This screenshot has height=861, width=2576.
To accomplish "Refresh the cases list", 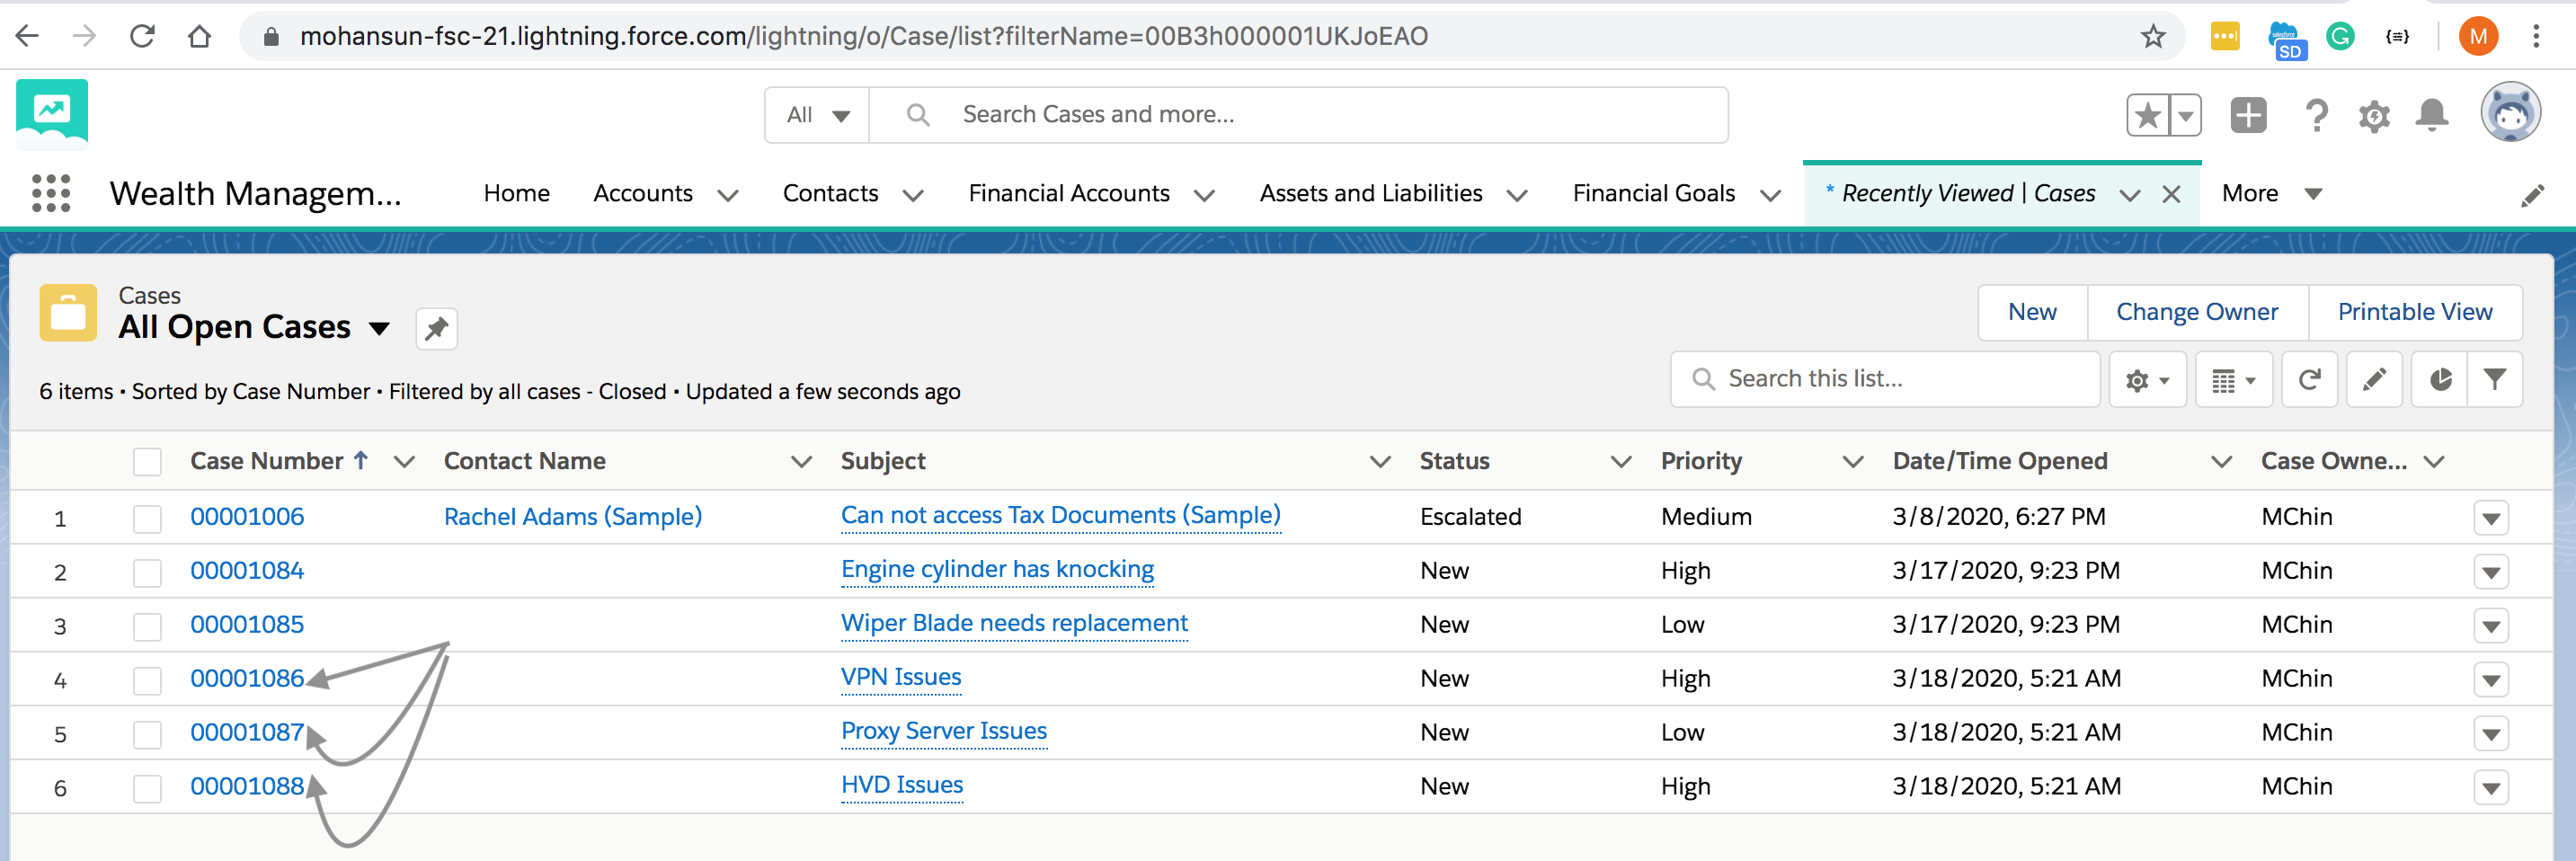I will tap(2309, 380).
